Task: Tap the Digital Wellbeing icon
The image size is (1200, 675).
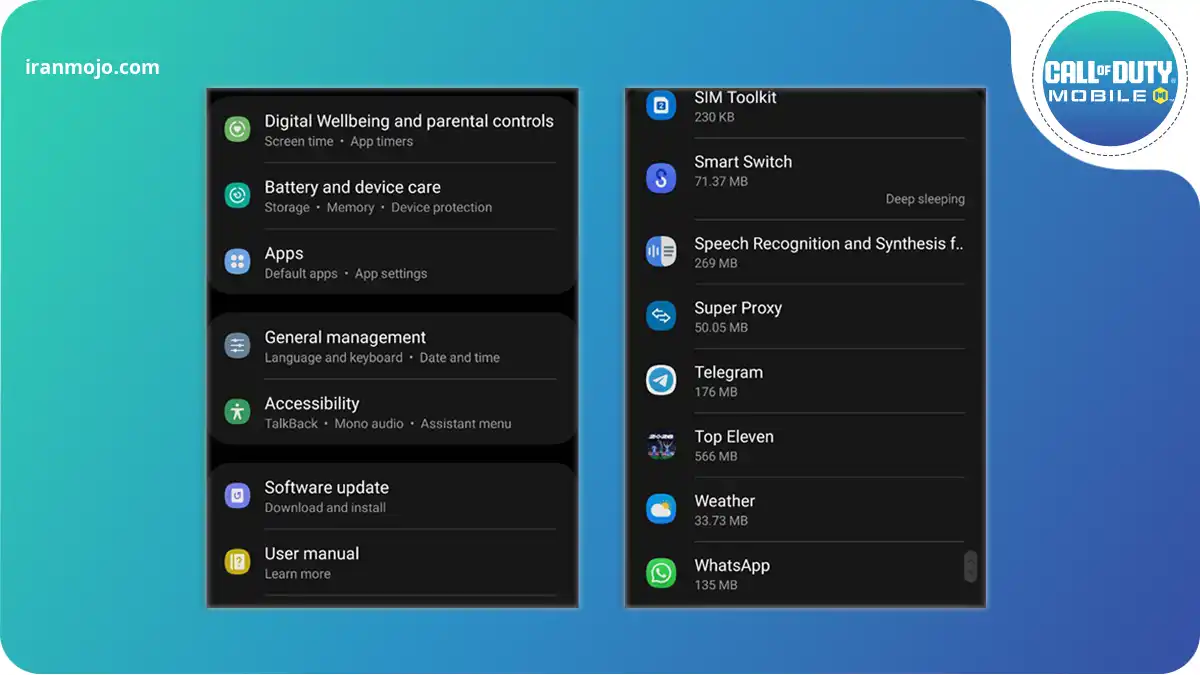Action: tap(237, 129)
